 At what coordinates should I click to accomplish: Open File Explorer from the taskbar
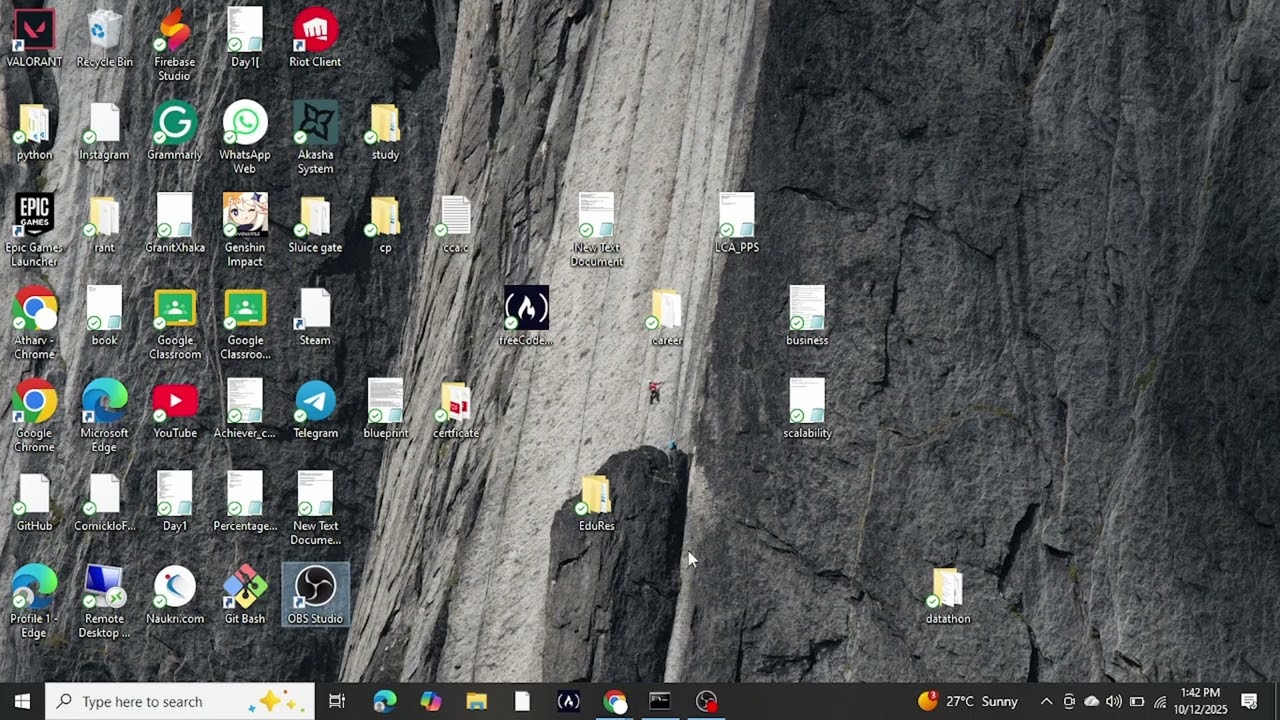pos(476,701)
